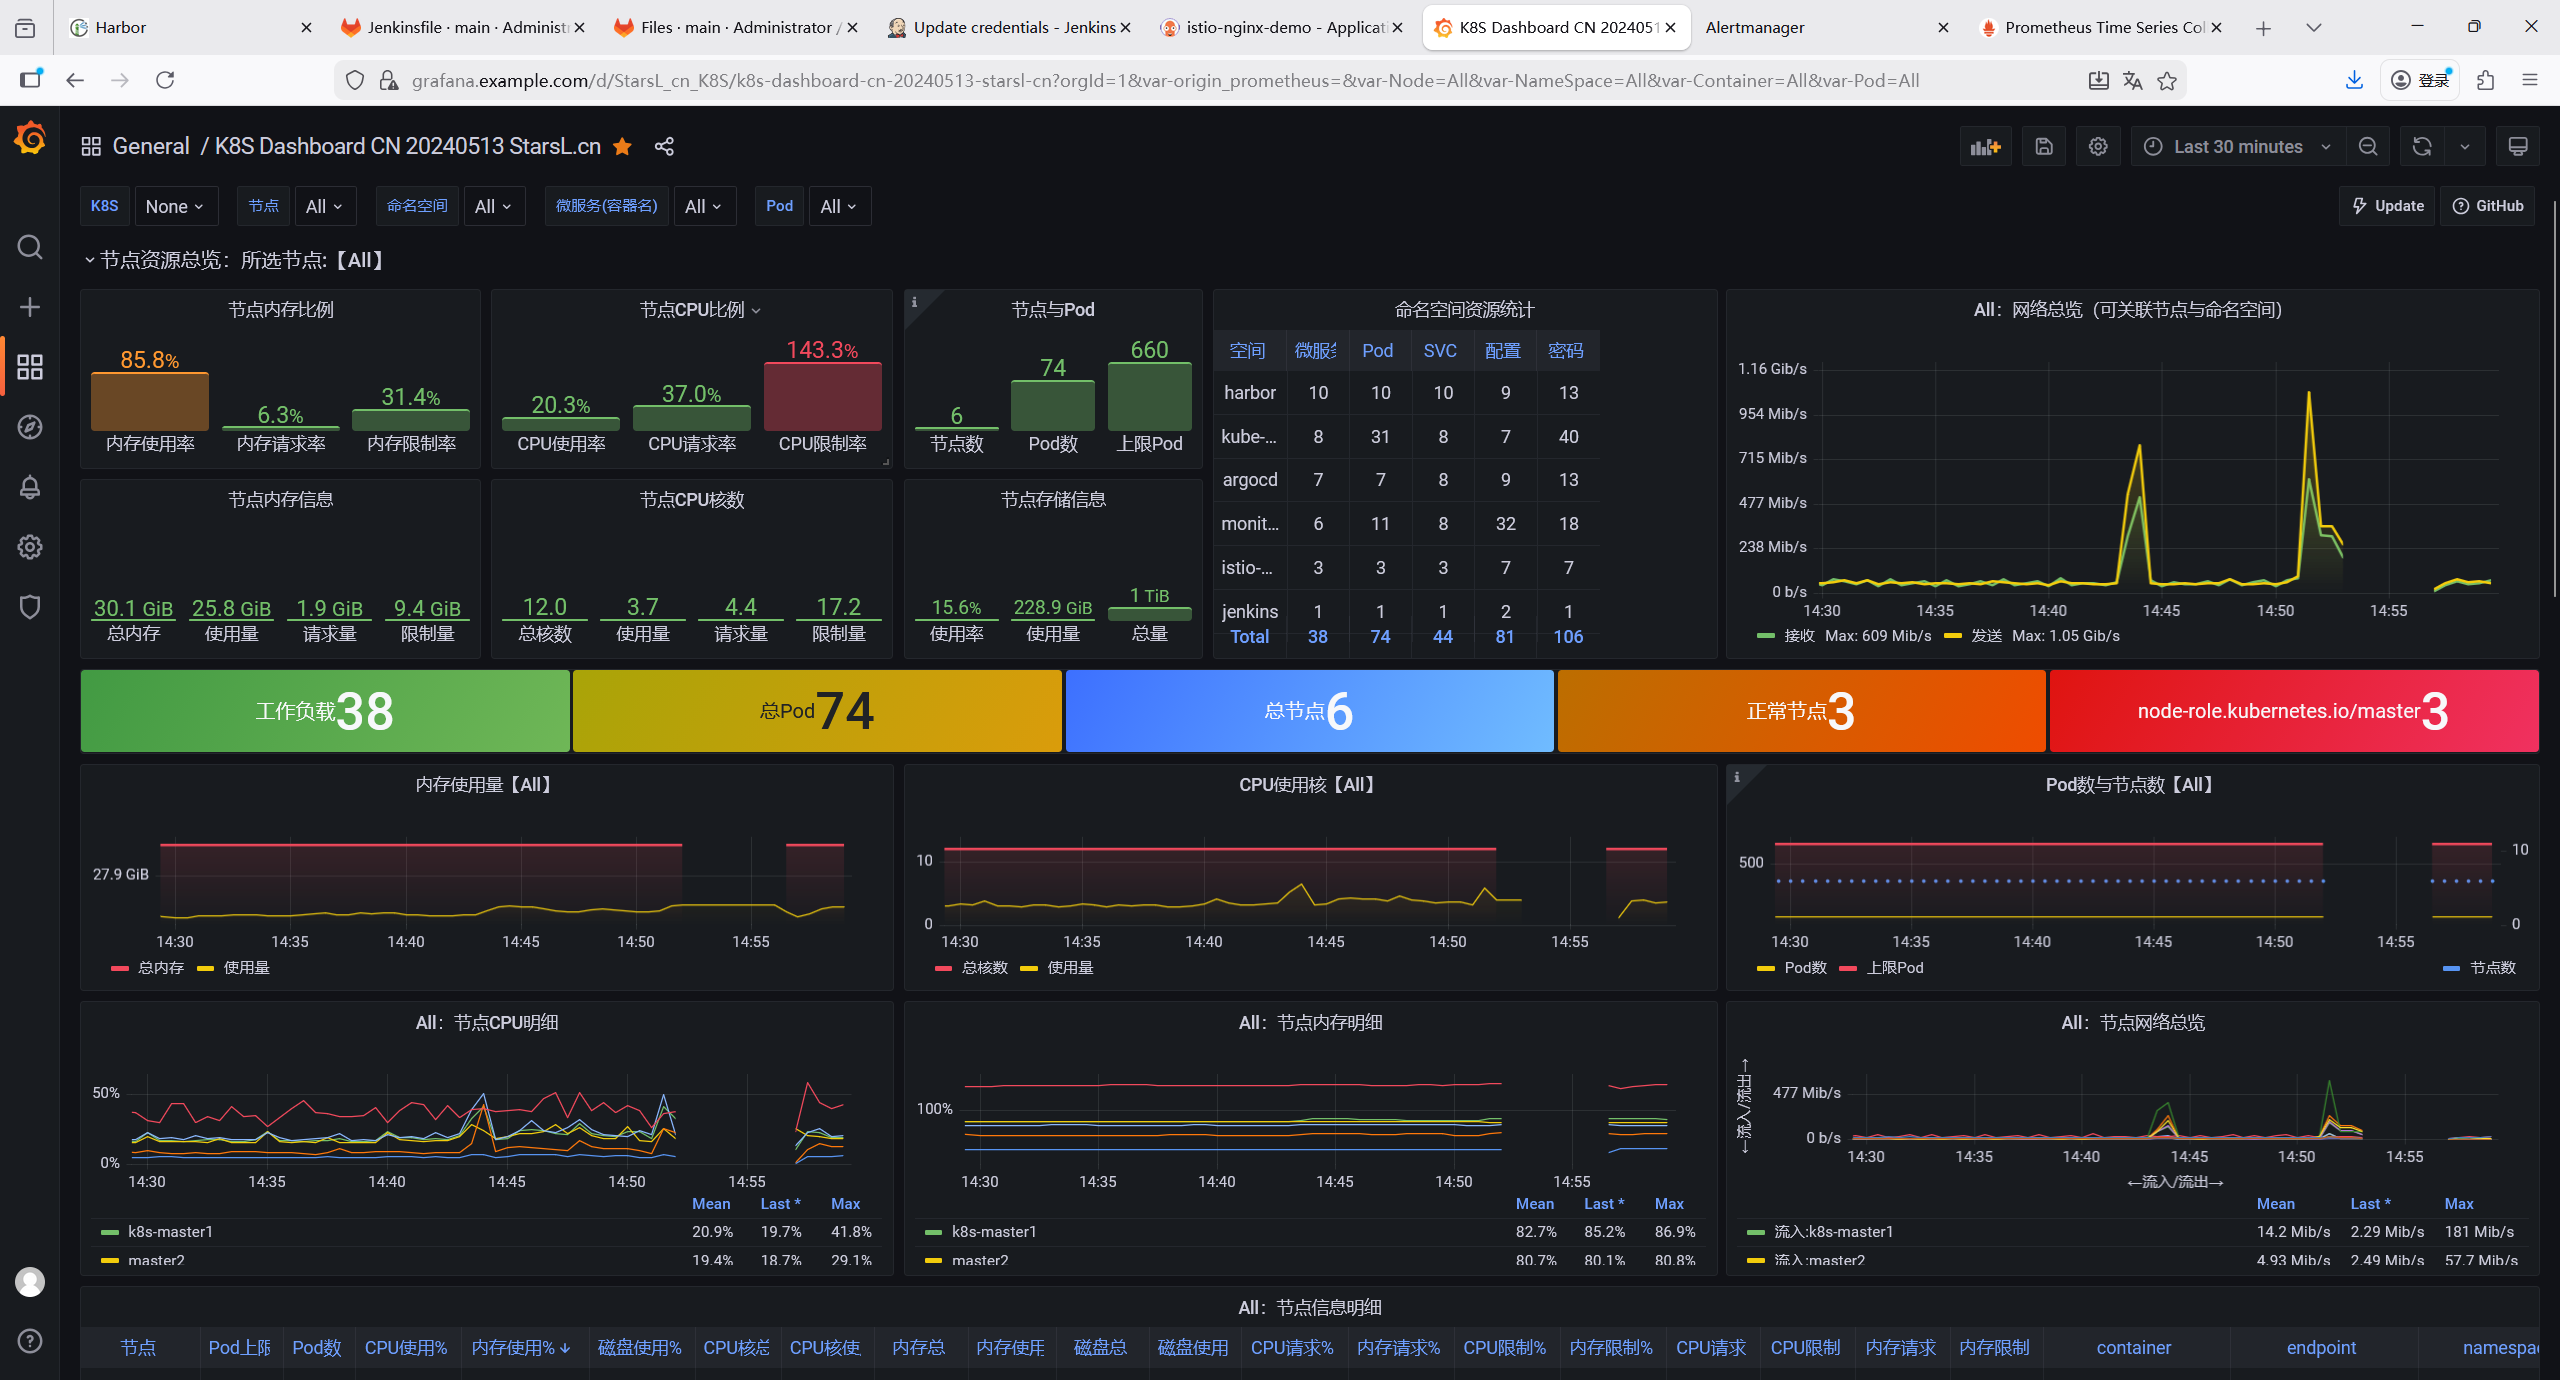Viewport: 2560px width, 1380px height.
Task: Unstar the dashboard favorite star
Action: coord(622,147)
